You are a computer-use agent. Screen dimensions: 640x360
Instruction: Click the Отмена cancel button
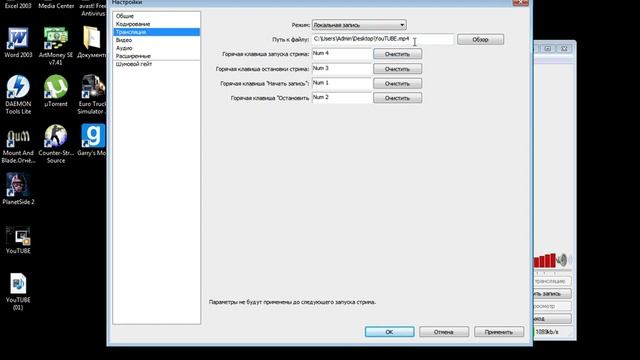click(x=444, y=332)
